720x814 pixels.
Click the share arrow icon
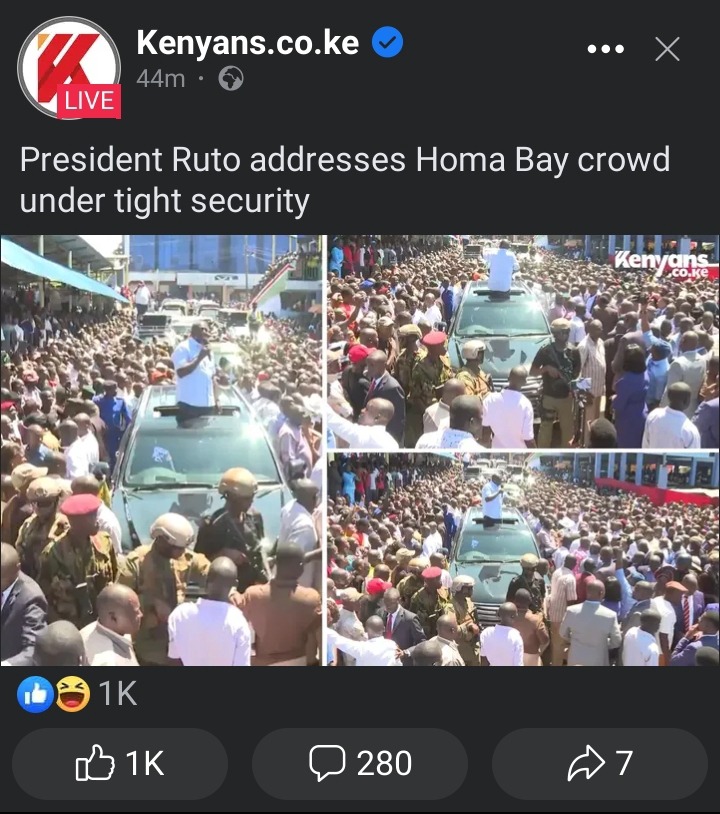pos(586,763)
